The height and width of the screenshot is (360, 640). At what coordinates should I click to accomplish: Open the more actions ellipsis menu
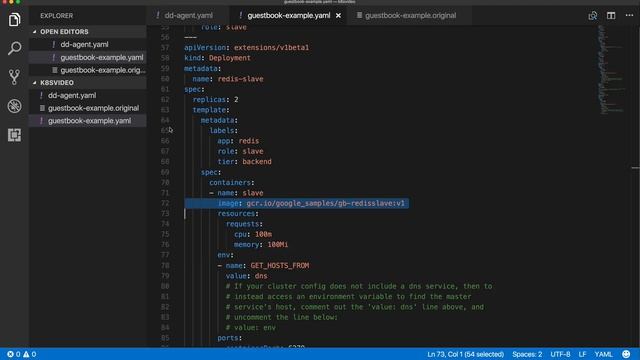point(629,16)
